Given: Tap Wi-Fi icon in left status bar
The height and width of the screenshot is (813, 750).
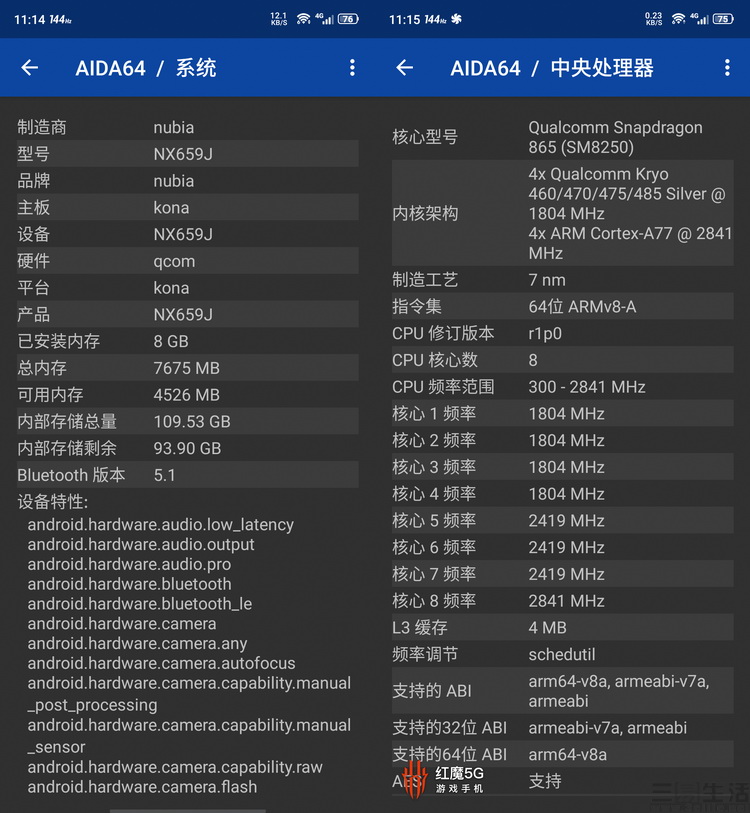Looking at the screenshot, I should (x=303, y=19).
